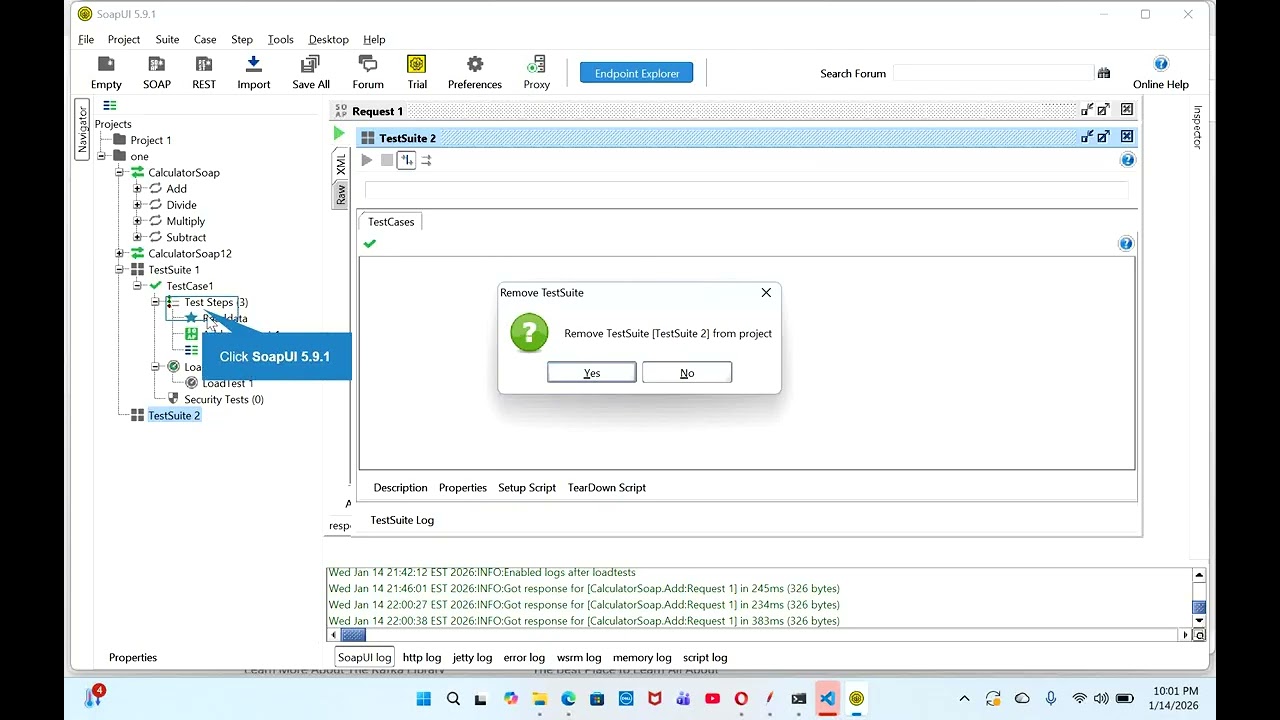Open the Windows Start menu
The width and height of the screenshot is (1280, 720).
424,699
